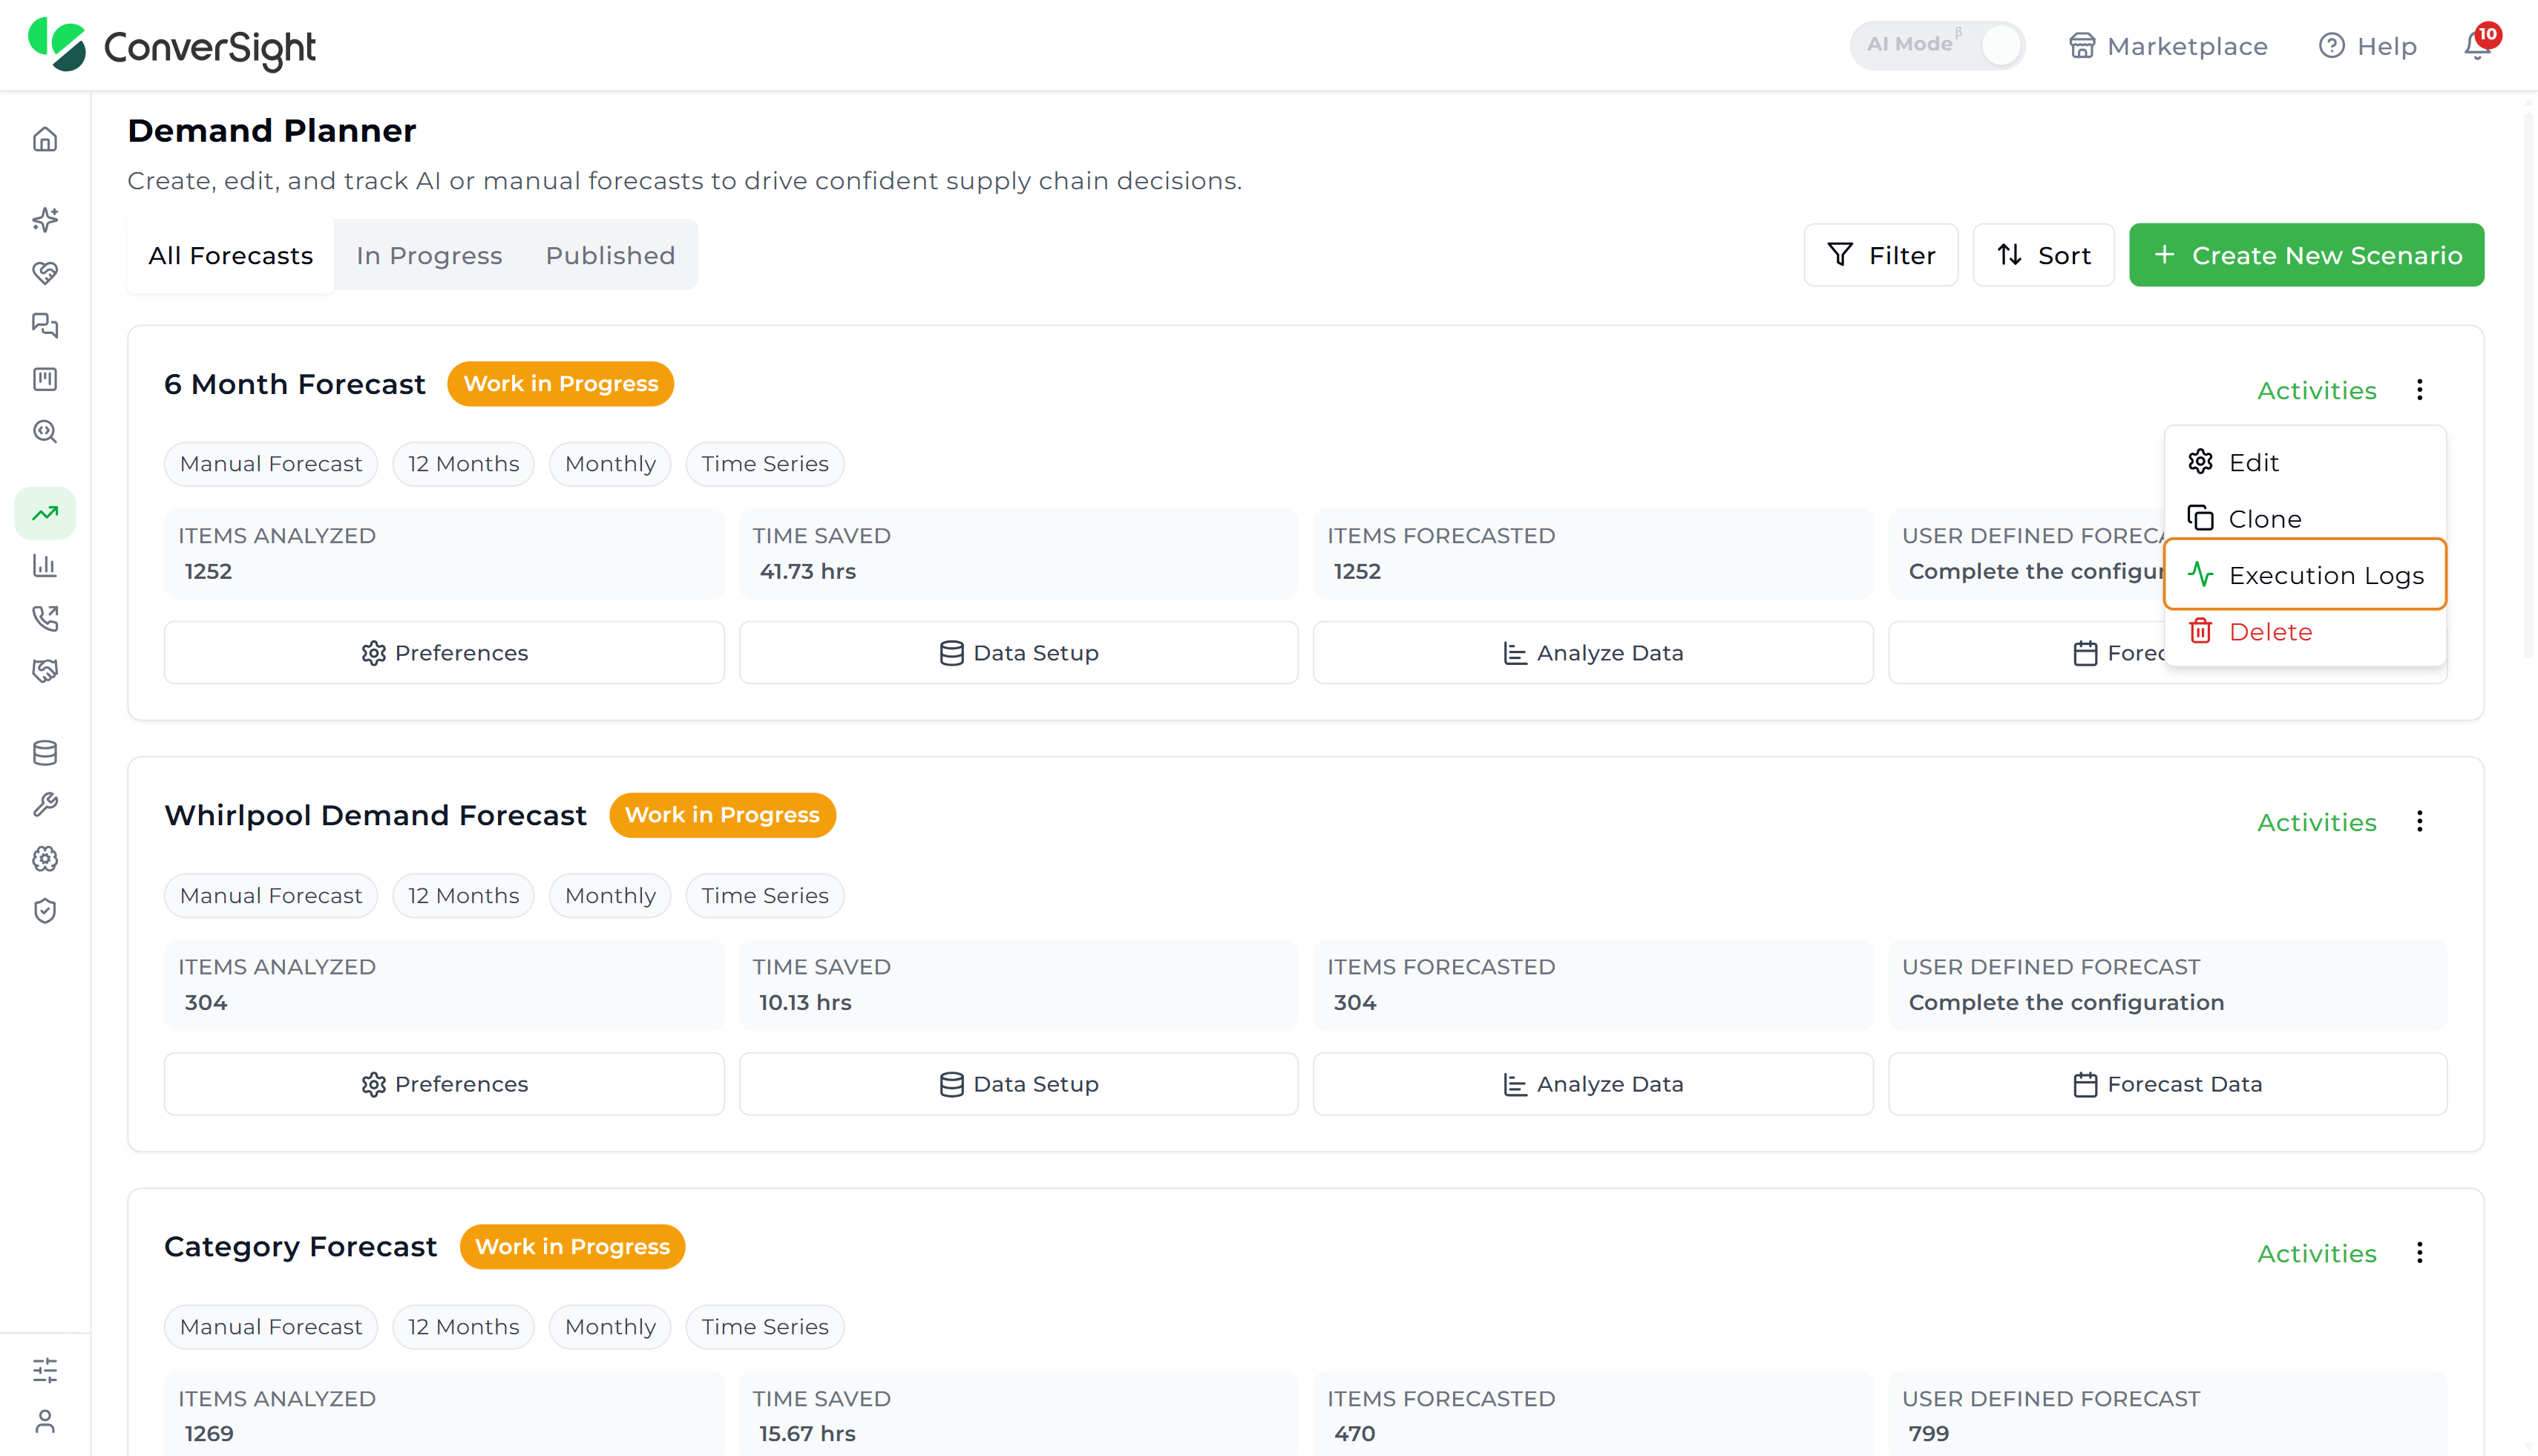Open the bar chart icon in sidebar
Viewport: 2538px width, 1456px height.
point(45,565)
